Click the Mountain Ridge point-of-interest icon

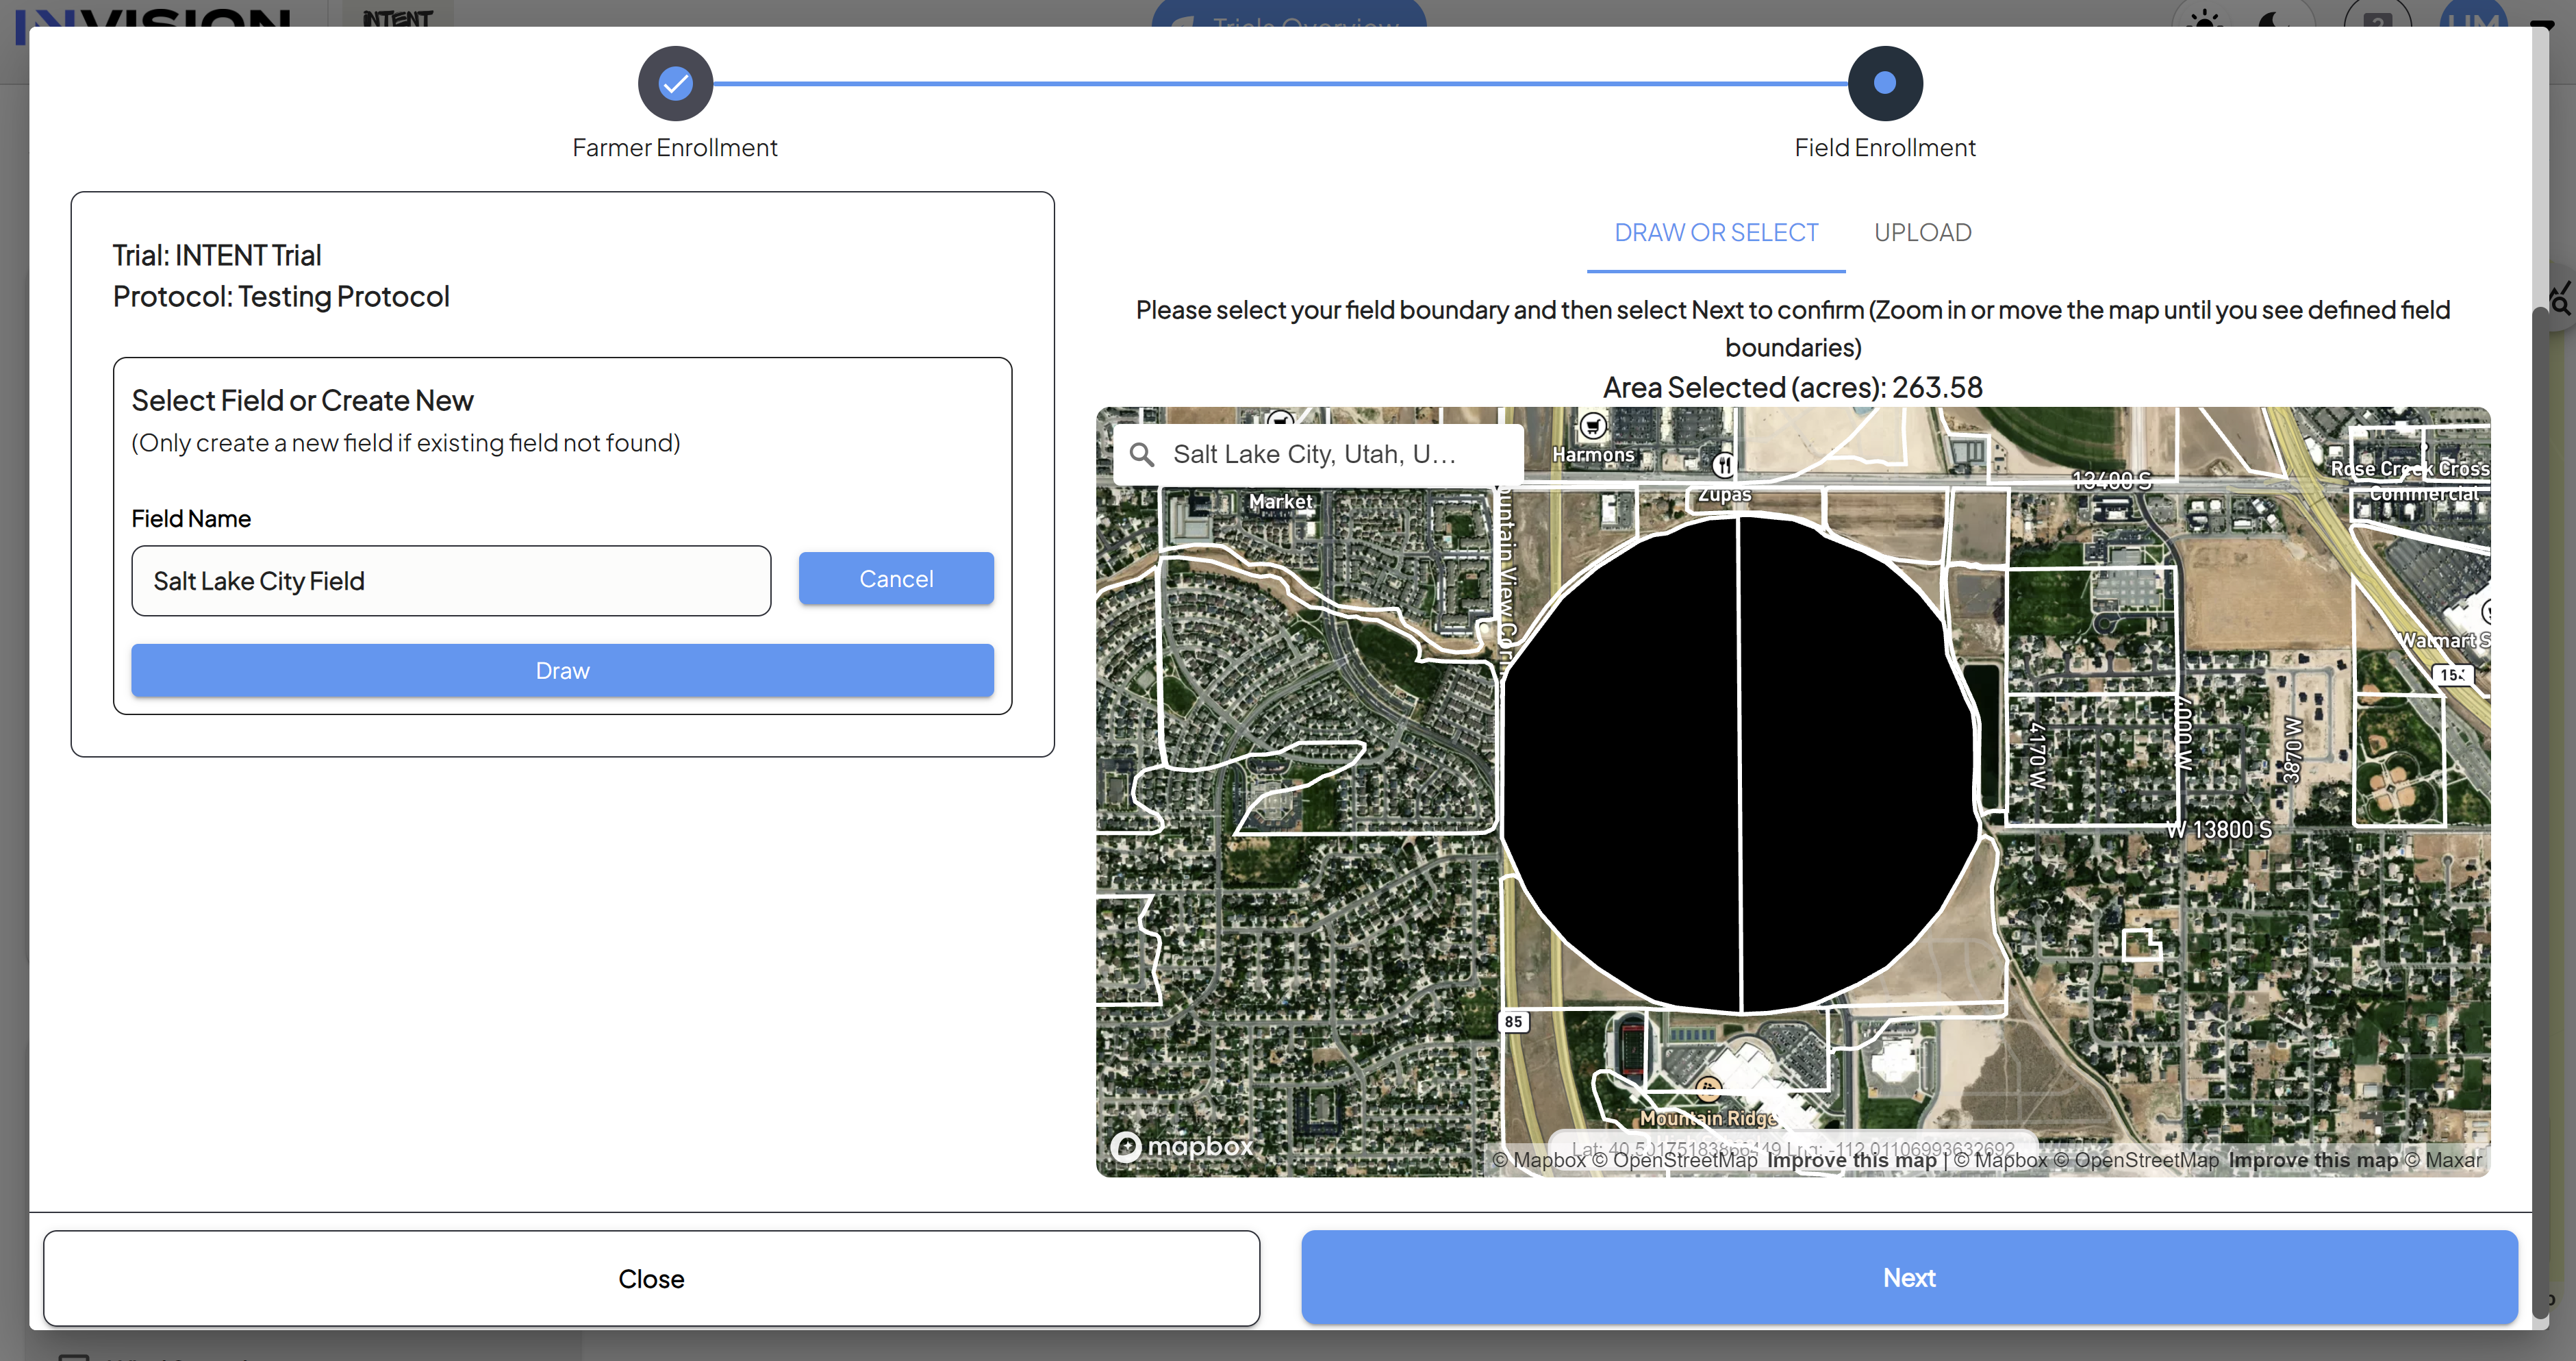pos(1708,1088)
